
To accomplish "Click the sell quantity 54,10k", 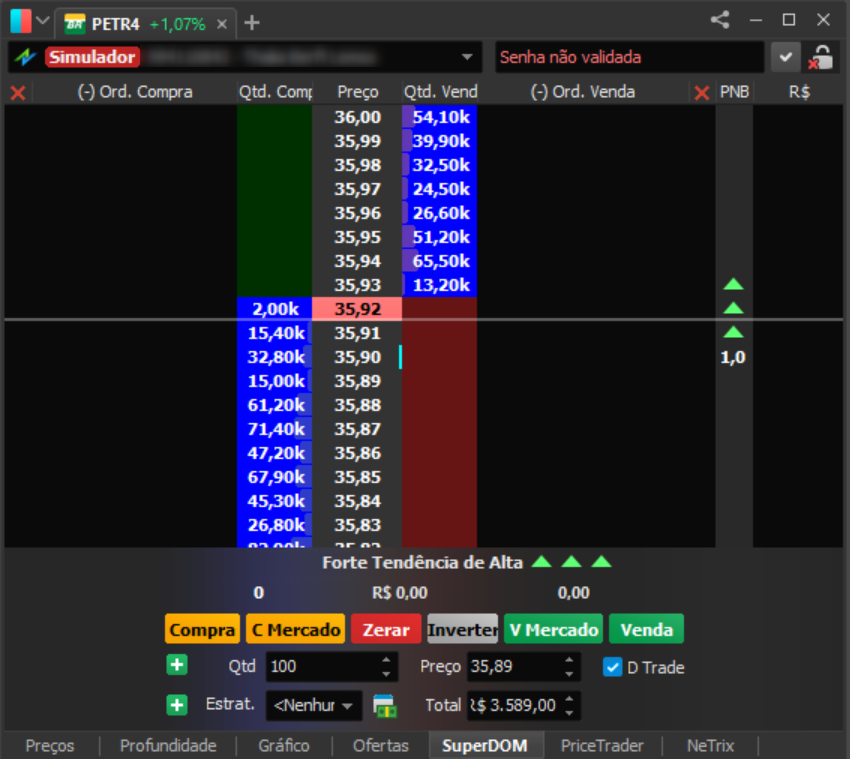I will (440, 117).
